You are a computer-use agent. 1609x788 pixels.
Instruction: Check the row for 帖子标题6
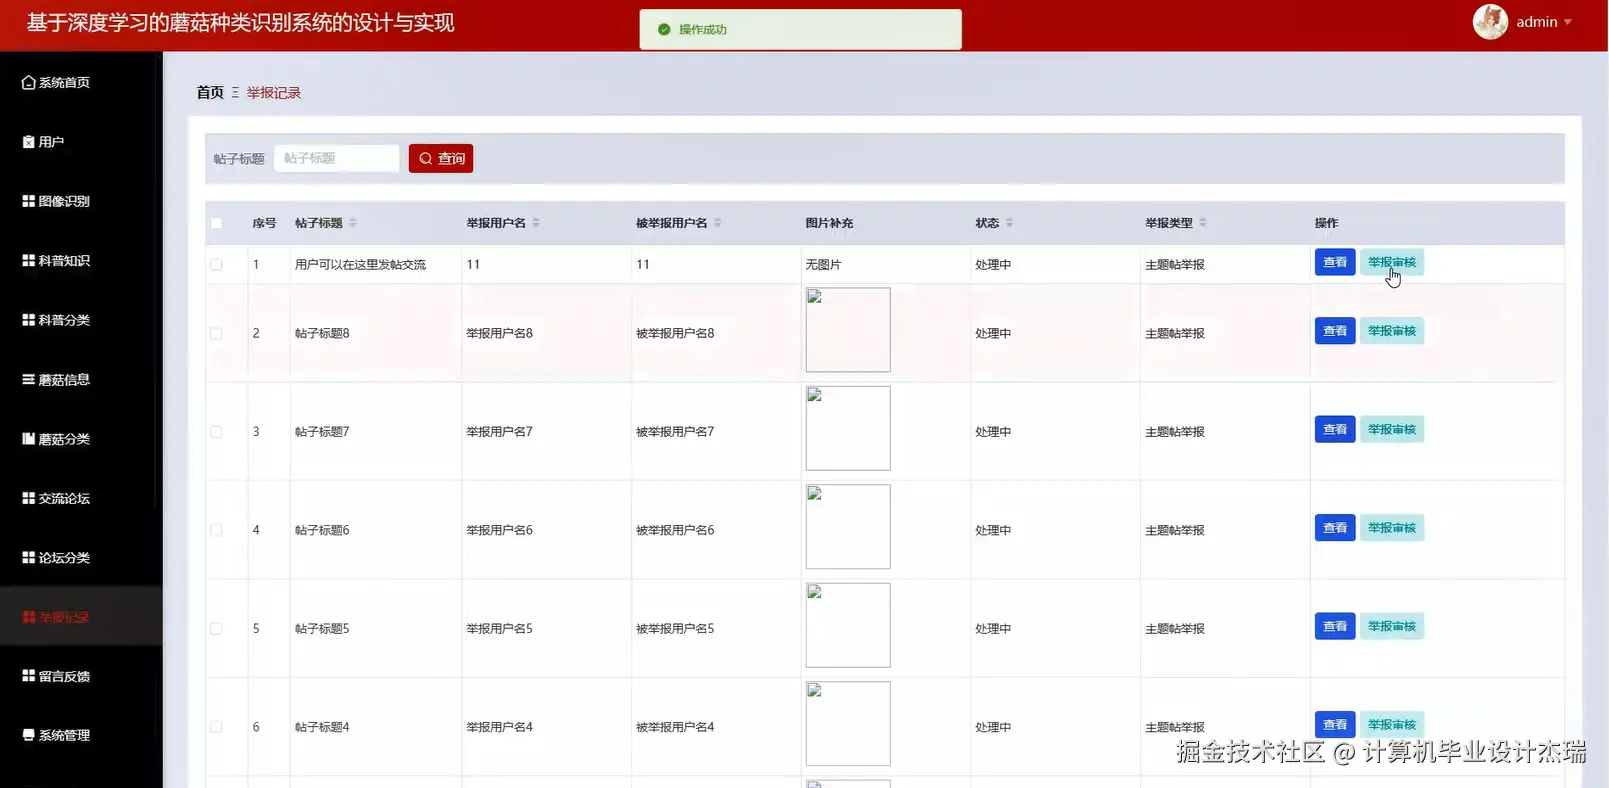pos(216,530)
